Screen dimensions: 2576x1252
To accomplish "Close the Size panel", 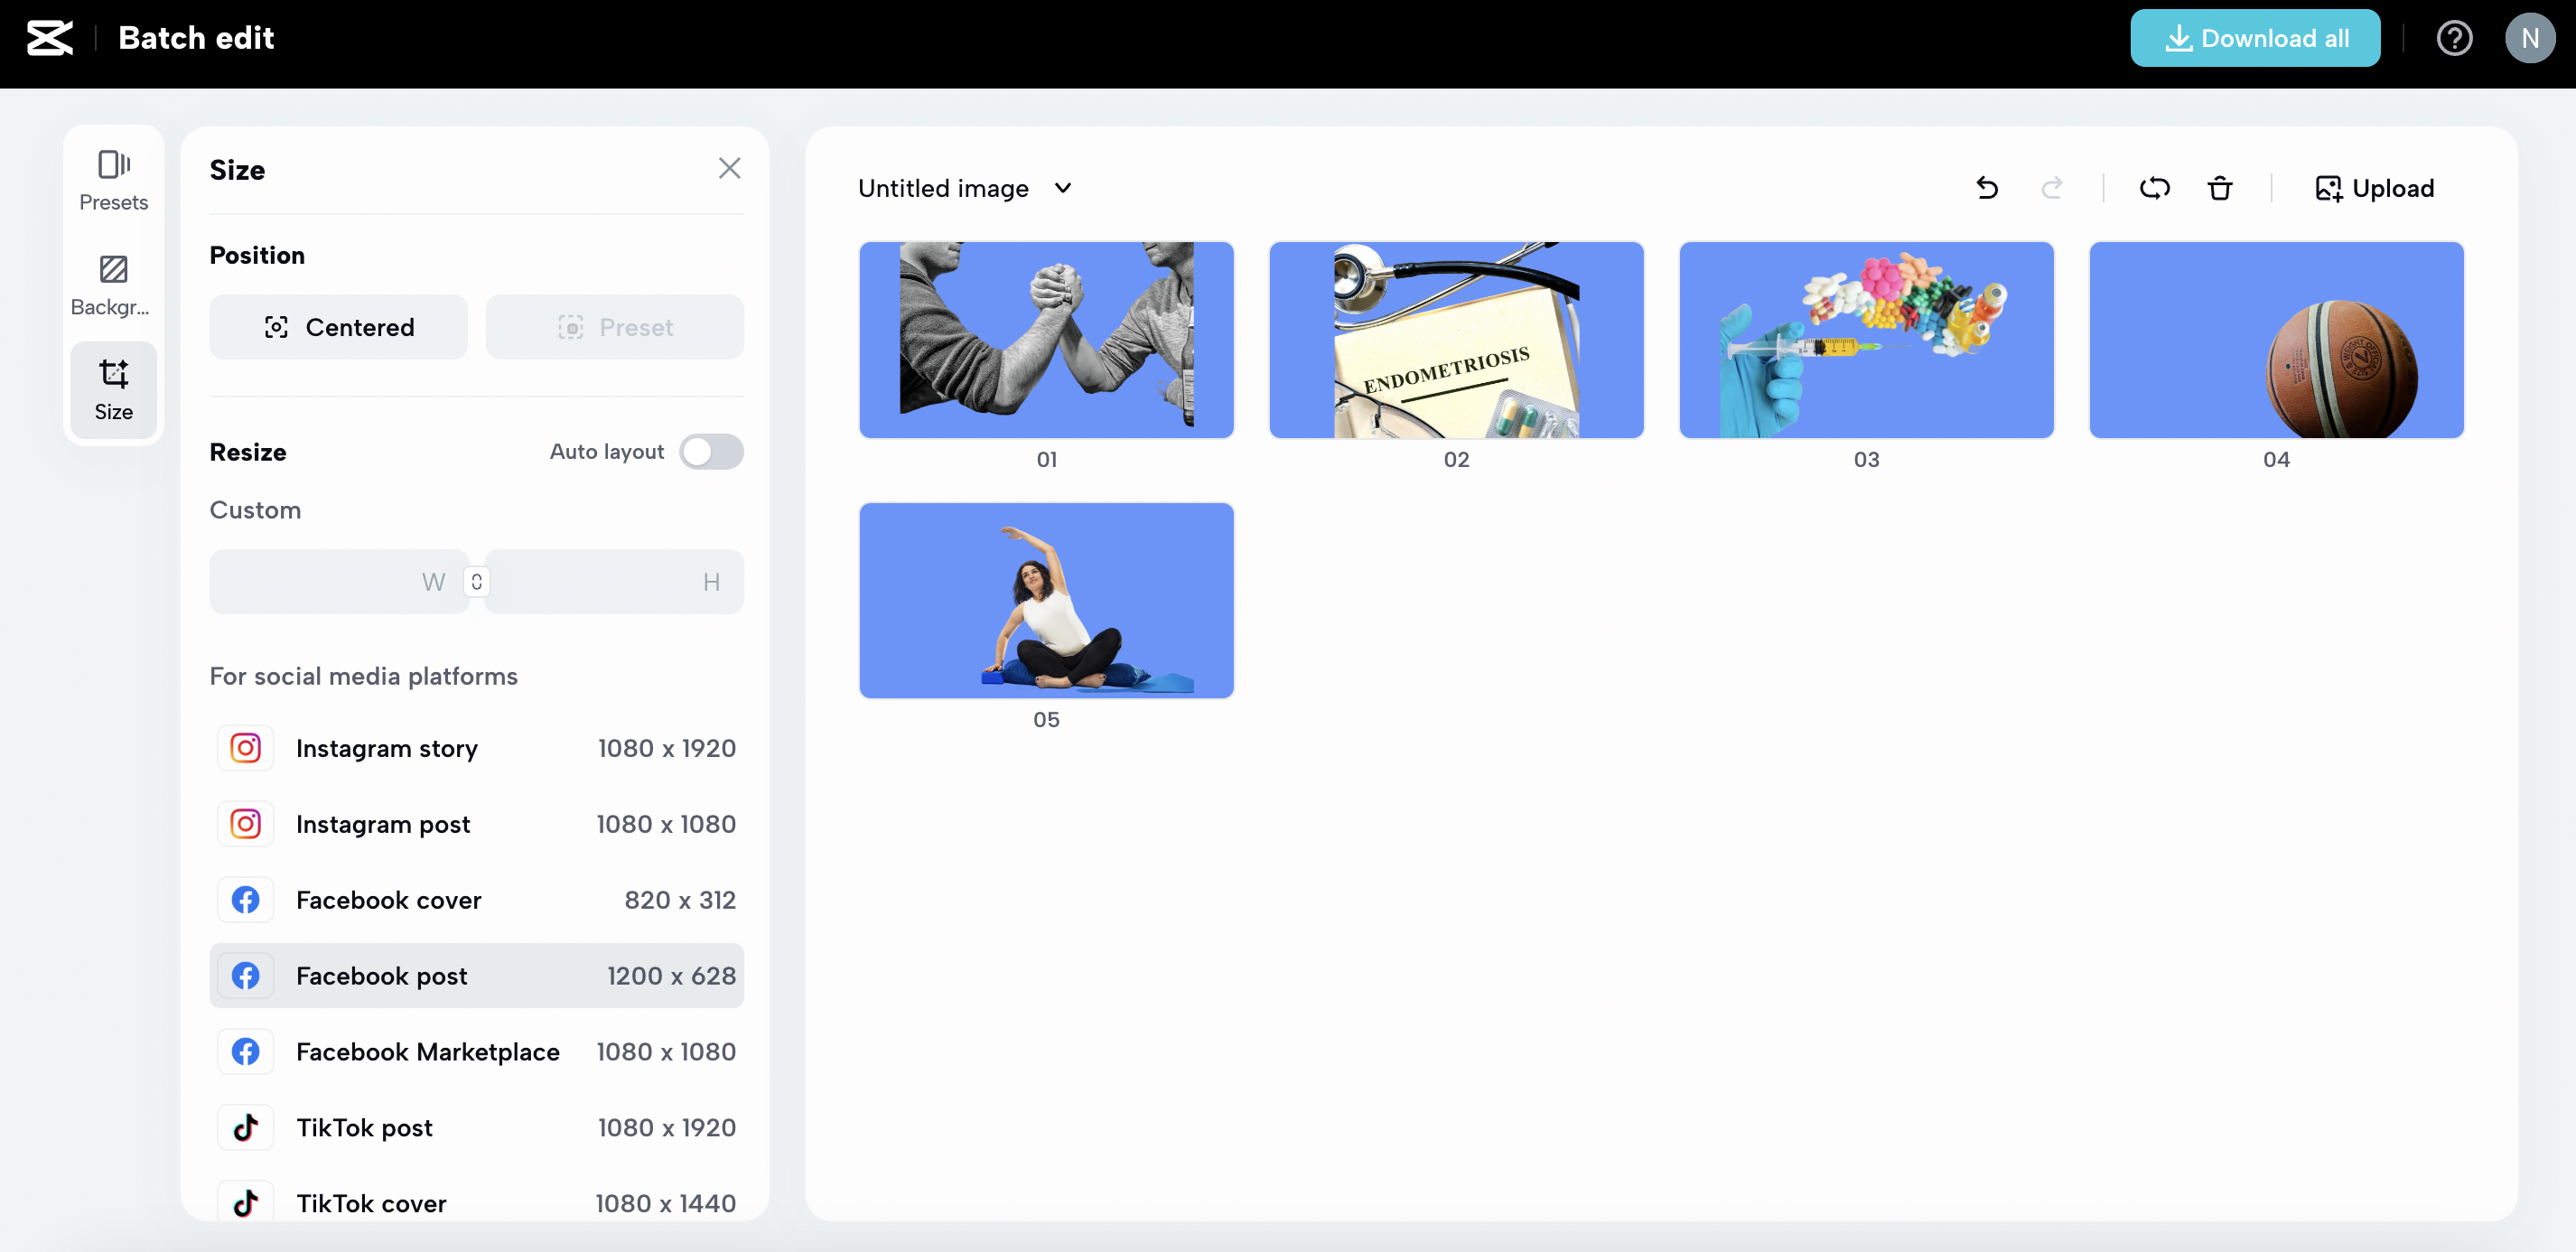I will tap(729, 168).
